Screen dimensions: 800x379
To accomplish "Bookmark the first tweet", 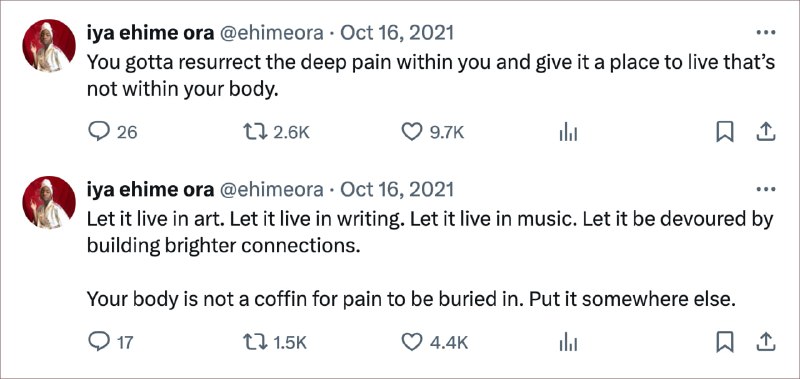I will click(x=725, y=133).
